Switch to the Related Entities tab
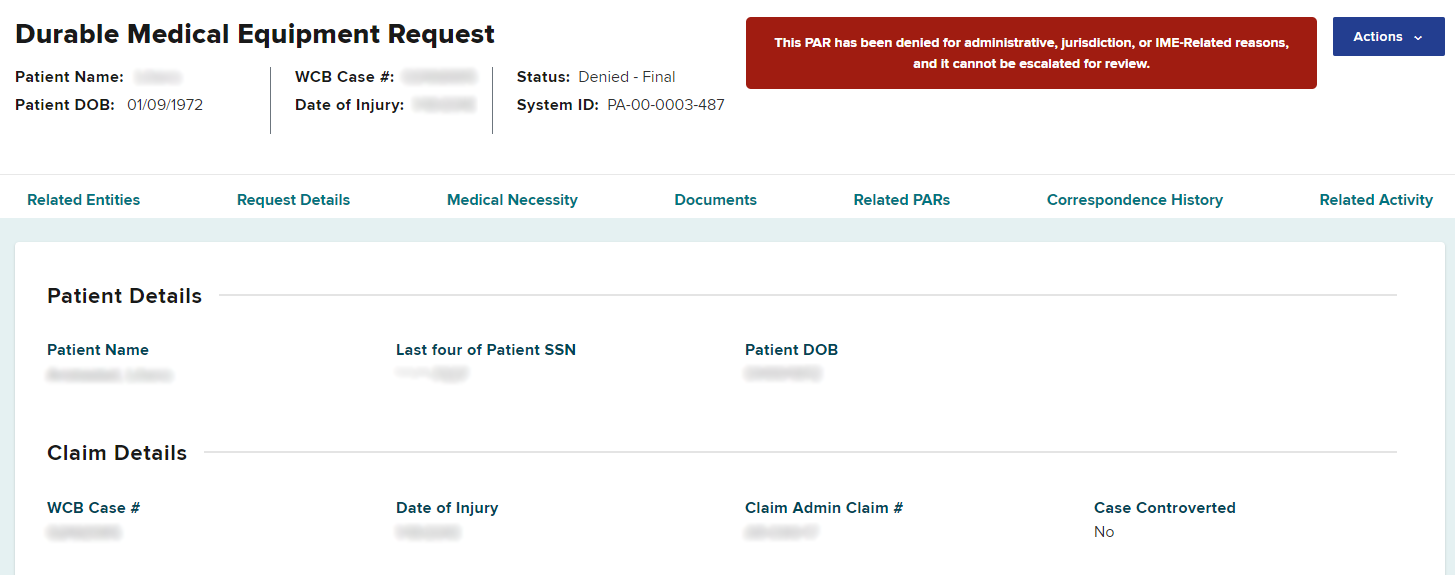Screen dimensions: 1455x575 click(84, 200)
